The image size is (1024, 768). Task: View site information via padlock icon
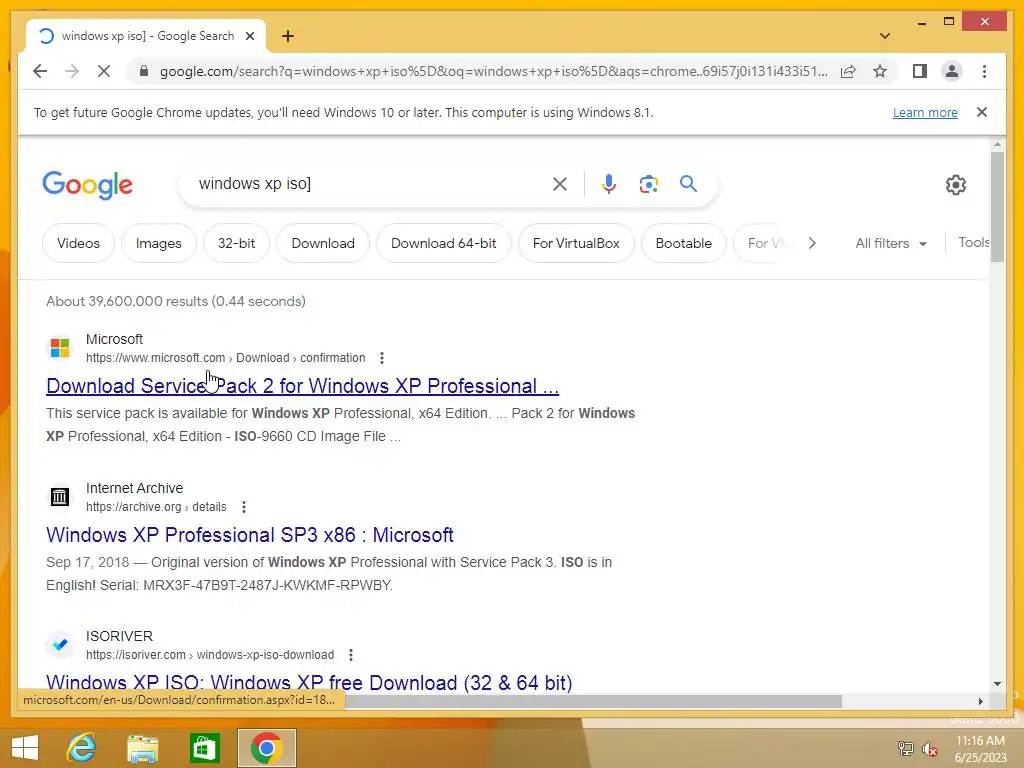tap(144, 71)
